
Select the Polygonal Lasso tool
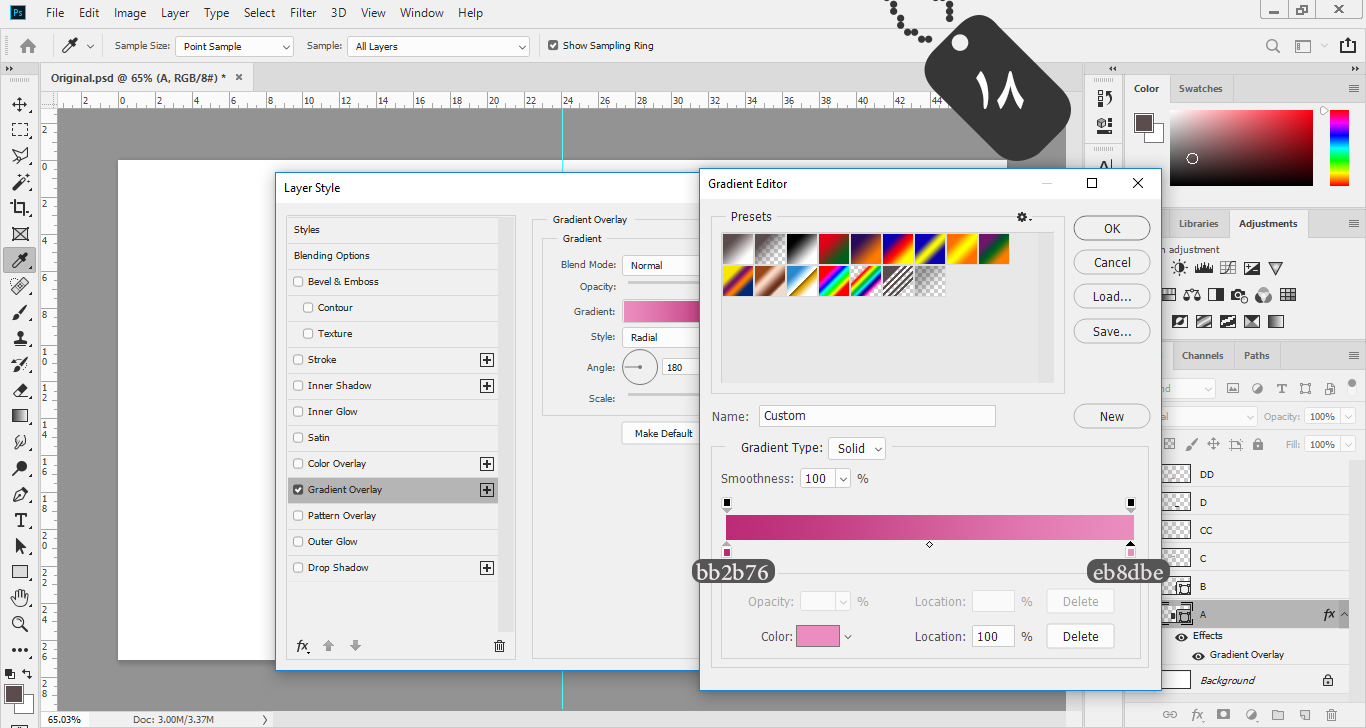point(20,156)
